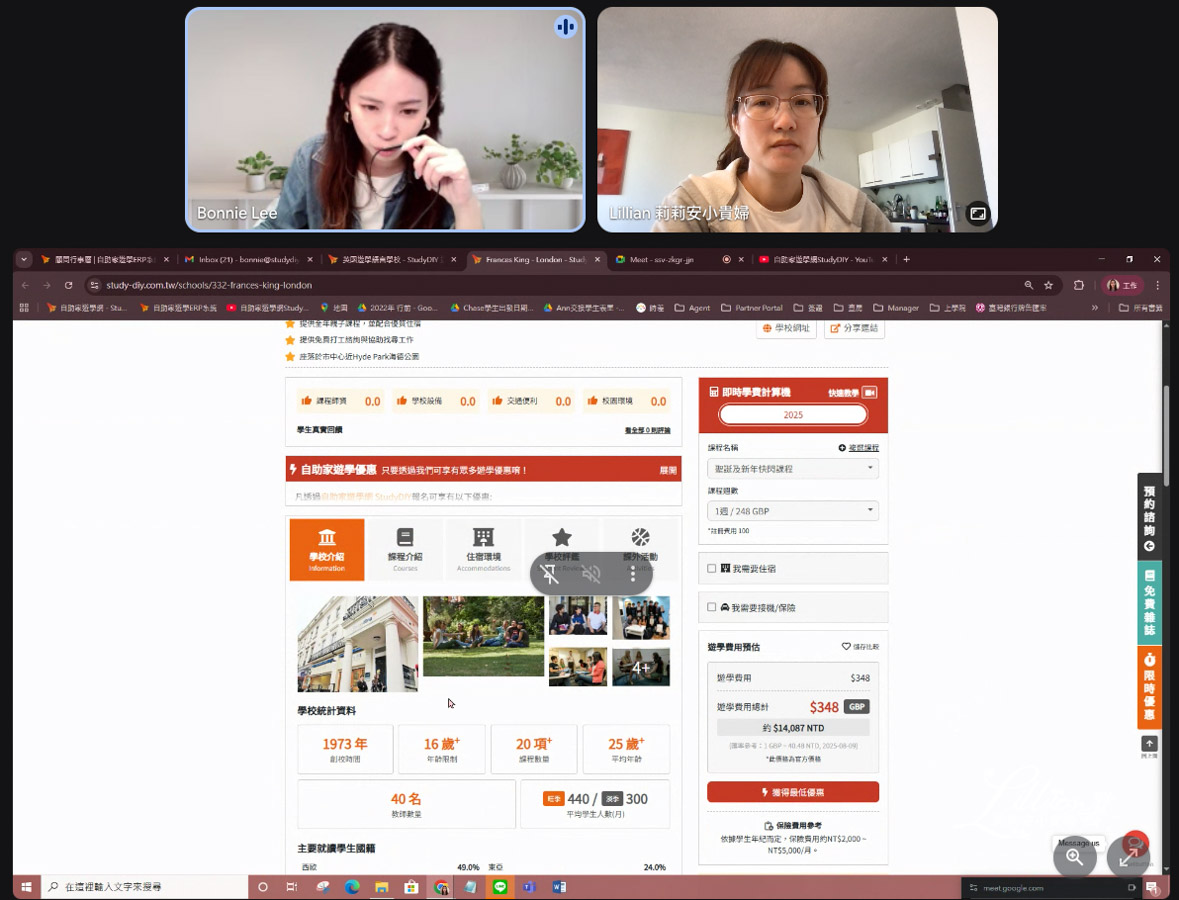Open the school information (學校介紹) tab
The height and width of the screenshot is (900, 1179).
pyautogui.click(x=327, y=550)
